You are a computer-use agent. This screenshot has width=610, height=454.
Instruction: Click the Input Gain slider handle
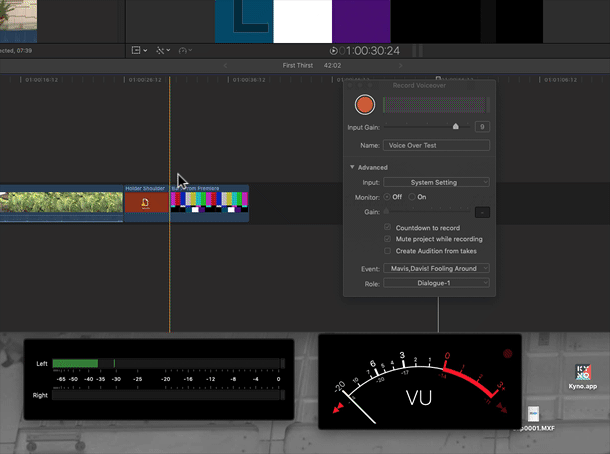point(456,127)
